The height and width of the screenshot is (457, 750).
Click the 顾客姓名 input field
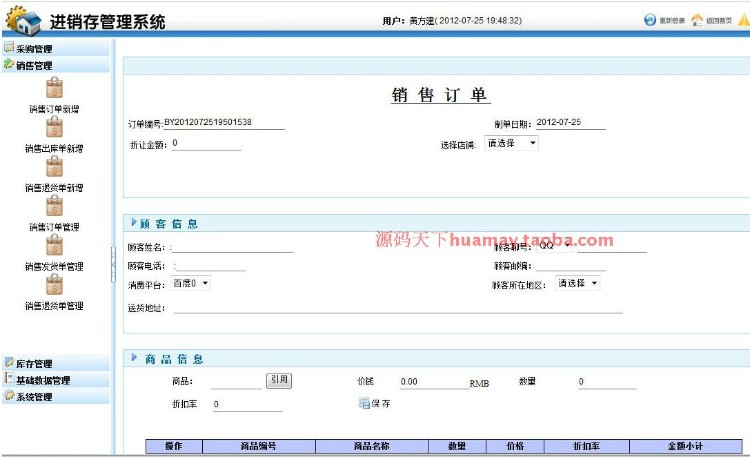(232, 246)
